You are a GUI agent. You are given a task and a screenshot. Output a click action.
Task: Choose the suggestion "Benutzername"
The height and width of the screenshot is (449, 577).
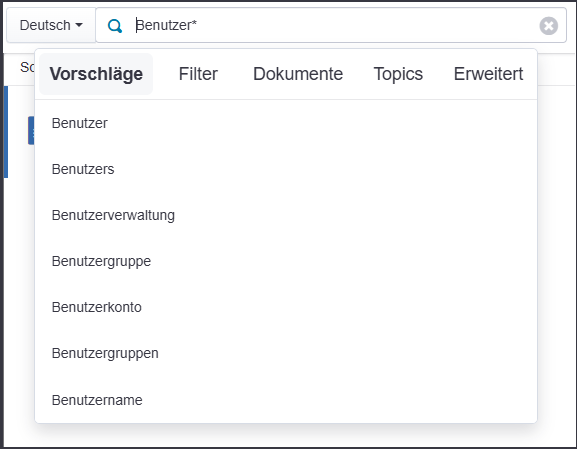point(286,400)
